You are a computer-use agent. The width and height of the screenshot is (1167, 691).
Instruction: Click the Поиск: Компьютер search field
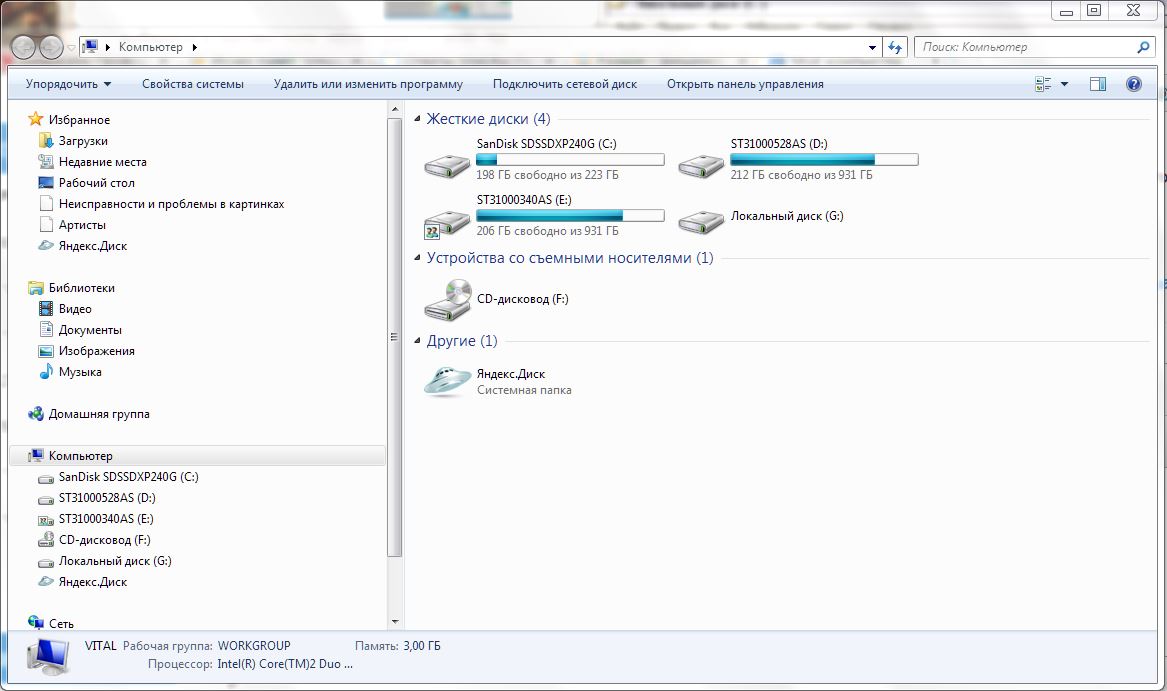point(1025,47)
